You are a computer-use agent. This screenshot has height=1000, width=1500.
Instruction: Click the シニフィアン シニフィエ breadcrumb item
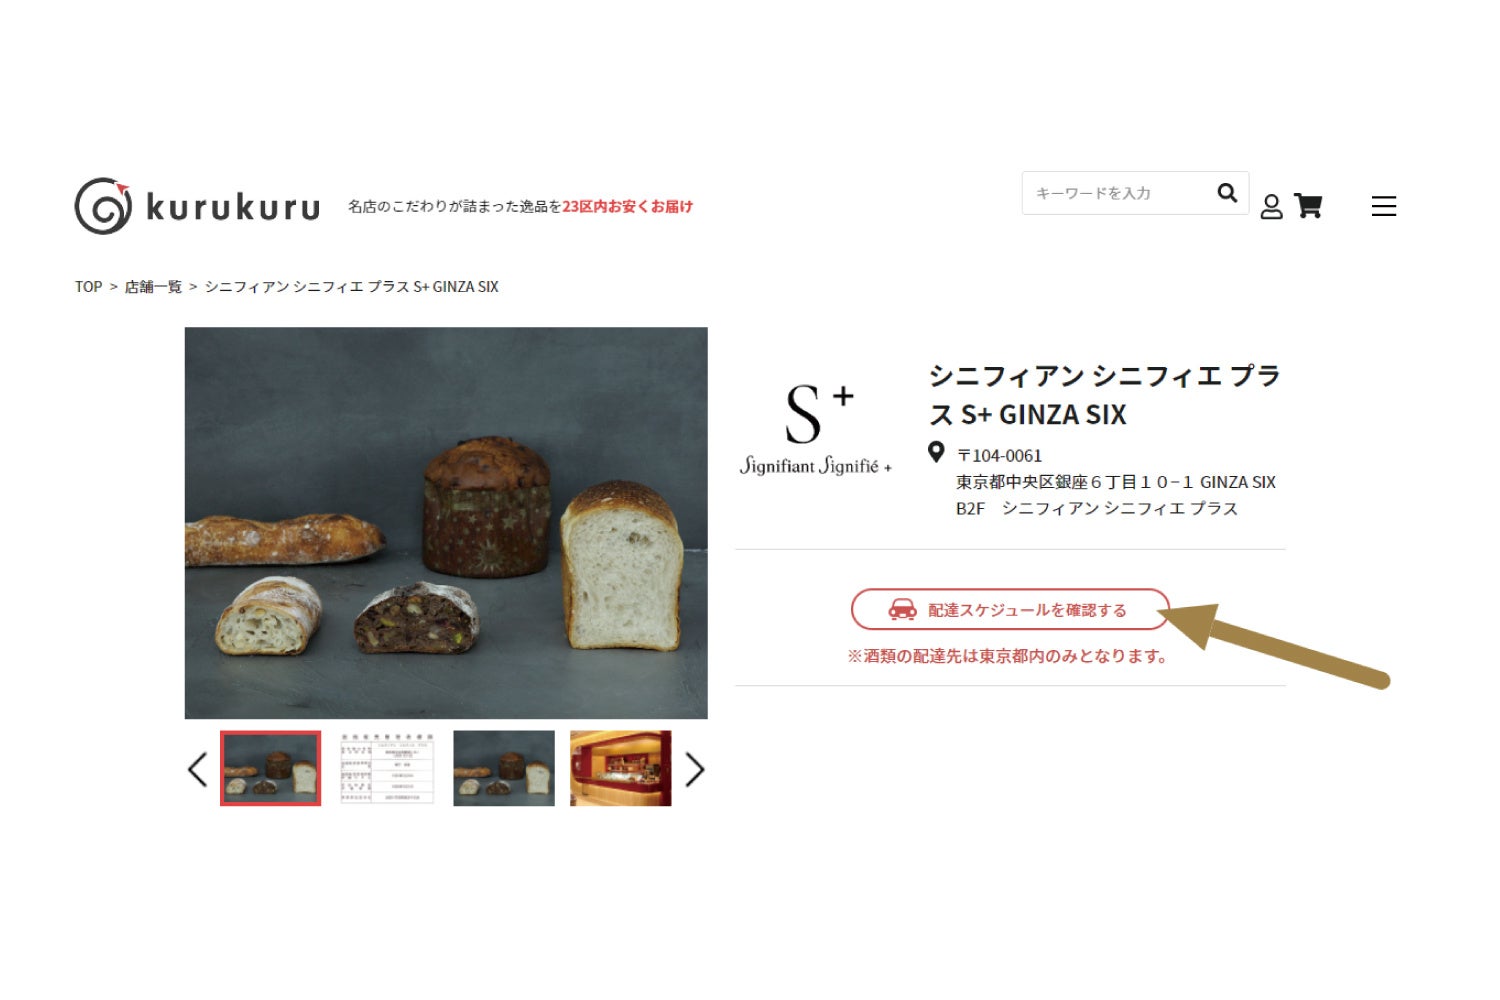[351, 287]
